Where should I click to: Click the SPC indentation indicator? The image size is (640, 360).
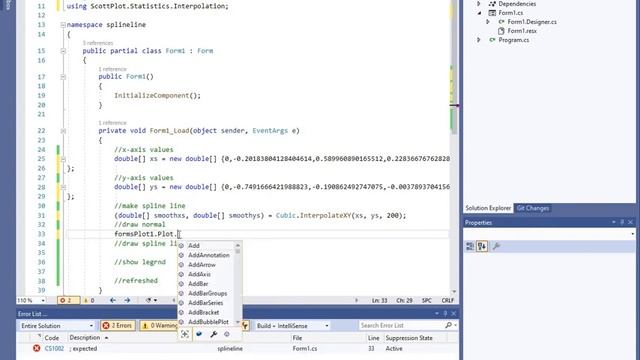tap(427, 300)
